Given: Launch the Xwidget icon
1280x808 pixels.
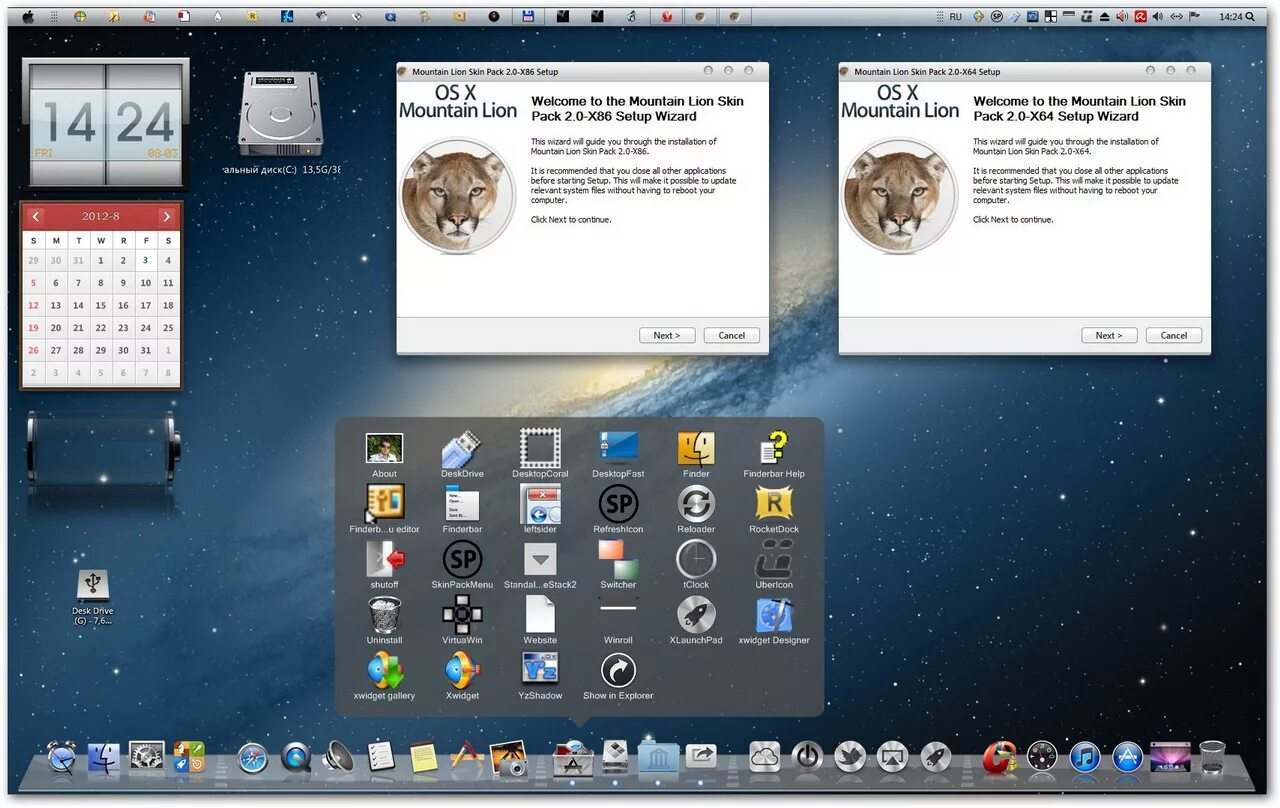Looking at the screenshot, I should 462,670.
